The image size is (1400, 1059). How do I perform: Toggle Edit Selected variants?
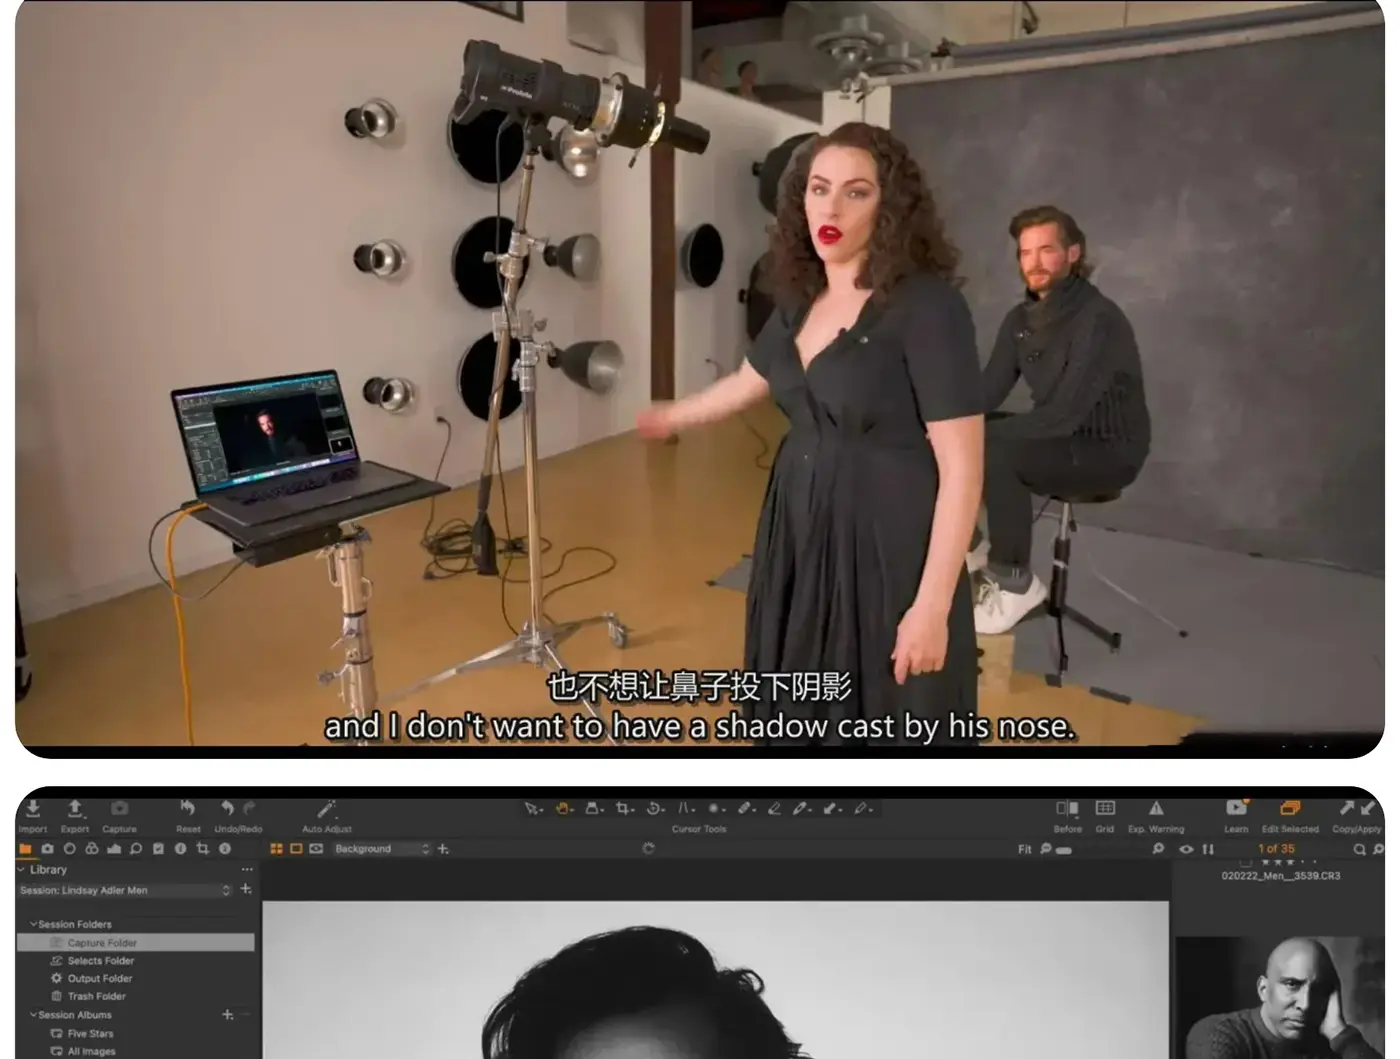point(1290,808)
